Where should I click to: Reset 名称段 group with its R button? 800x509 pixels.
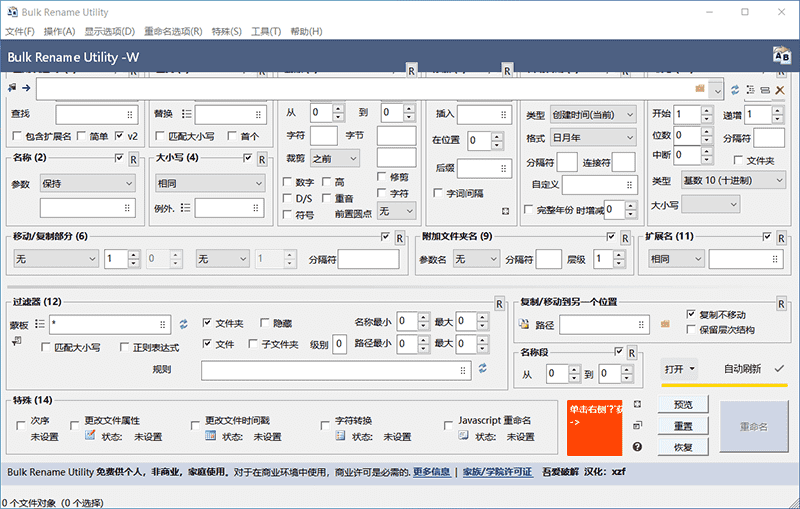coord(632,353)
